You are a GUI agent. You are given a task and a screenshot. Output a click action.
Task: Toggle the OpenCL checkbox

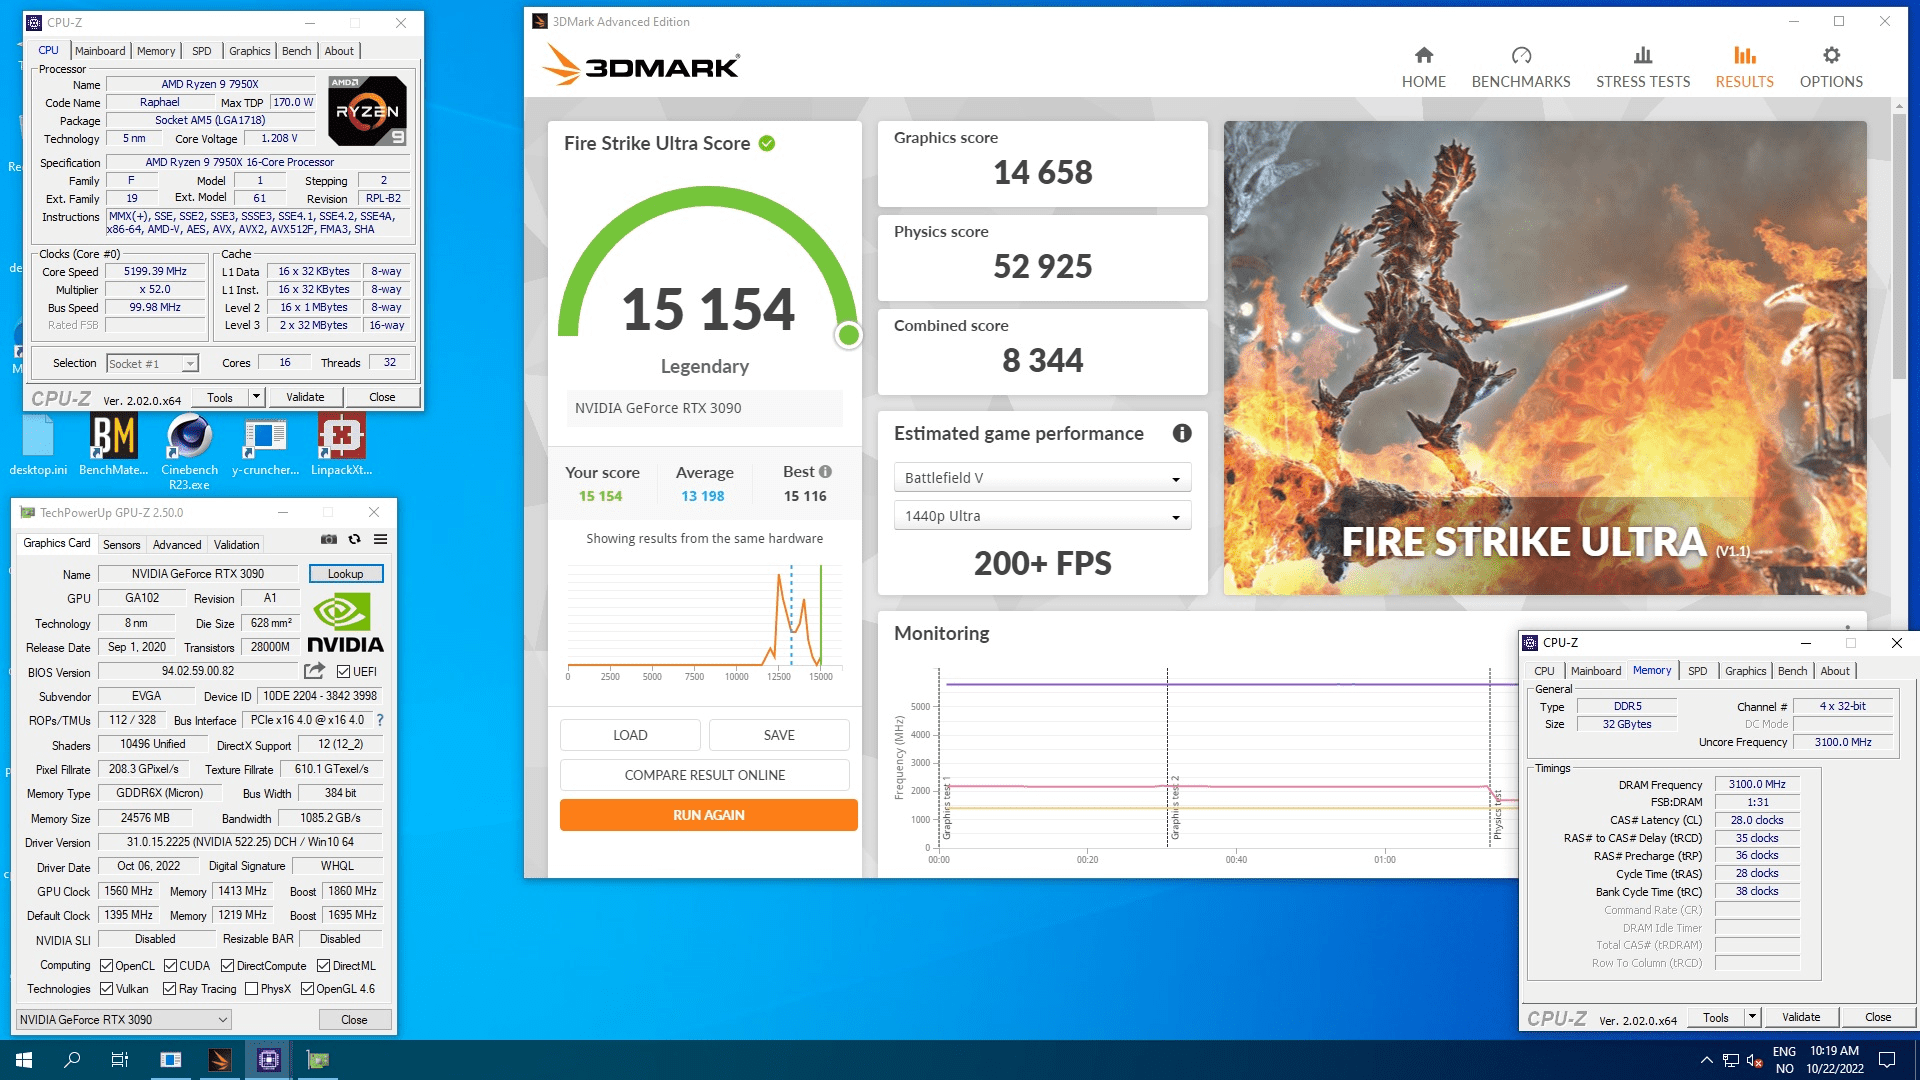(x=106, y=966)
